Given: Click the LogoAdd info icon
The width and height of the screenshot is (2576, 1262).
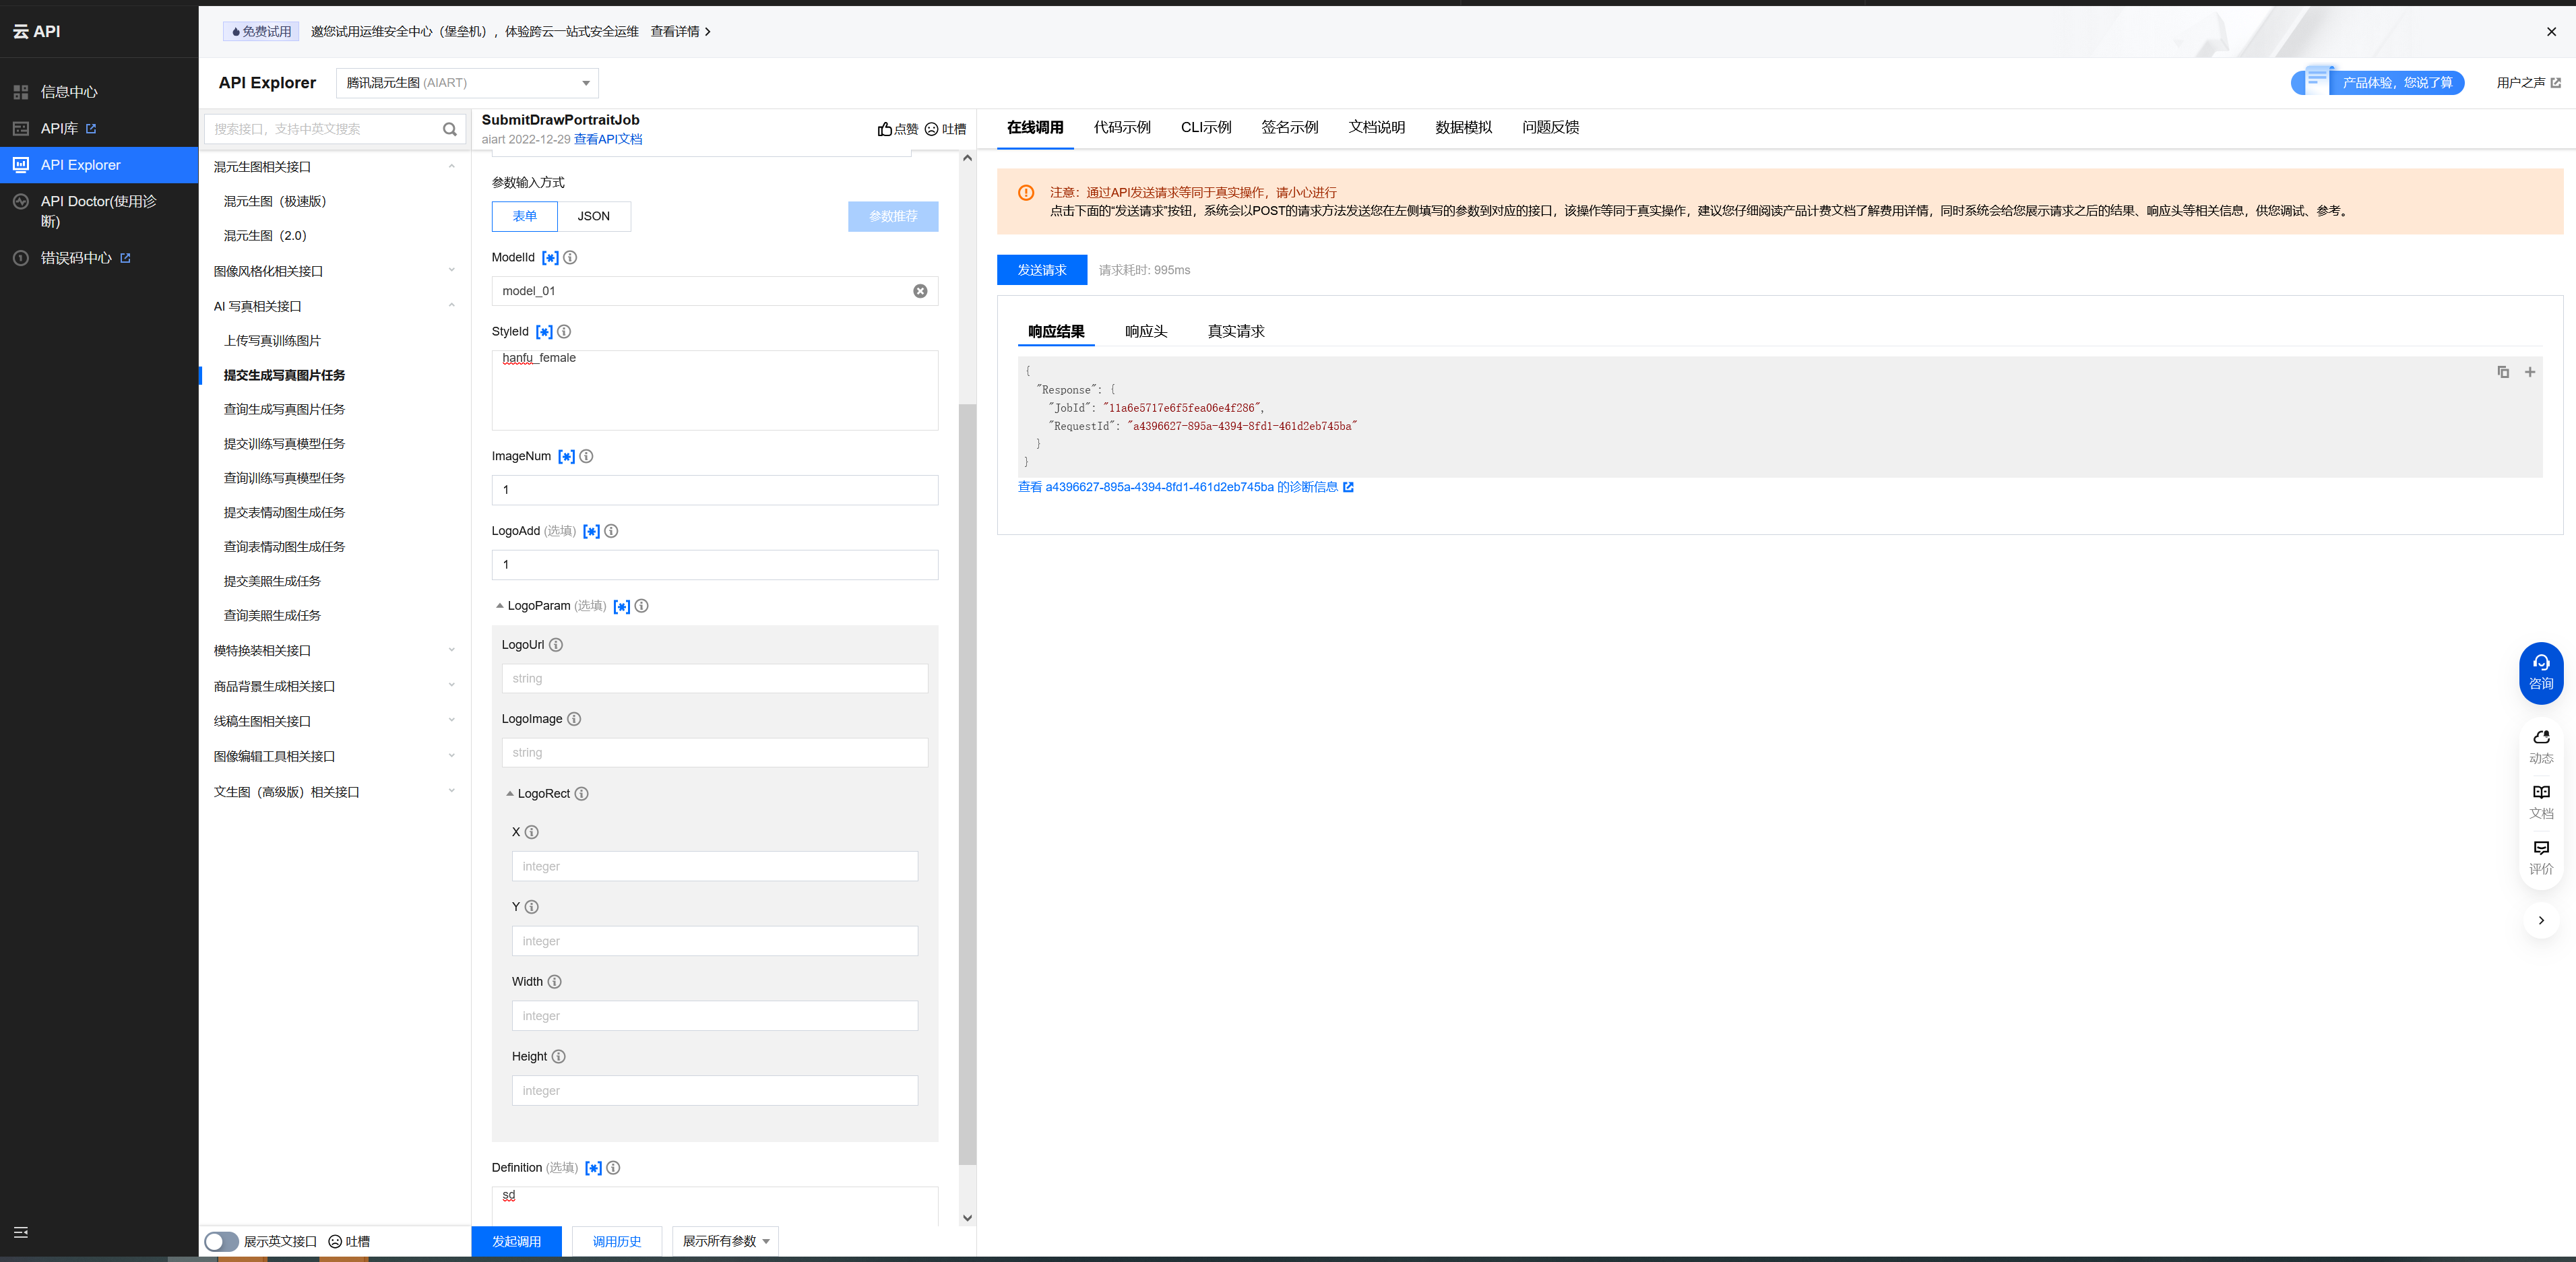Looking at the screenshot, I should [611, 531].
